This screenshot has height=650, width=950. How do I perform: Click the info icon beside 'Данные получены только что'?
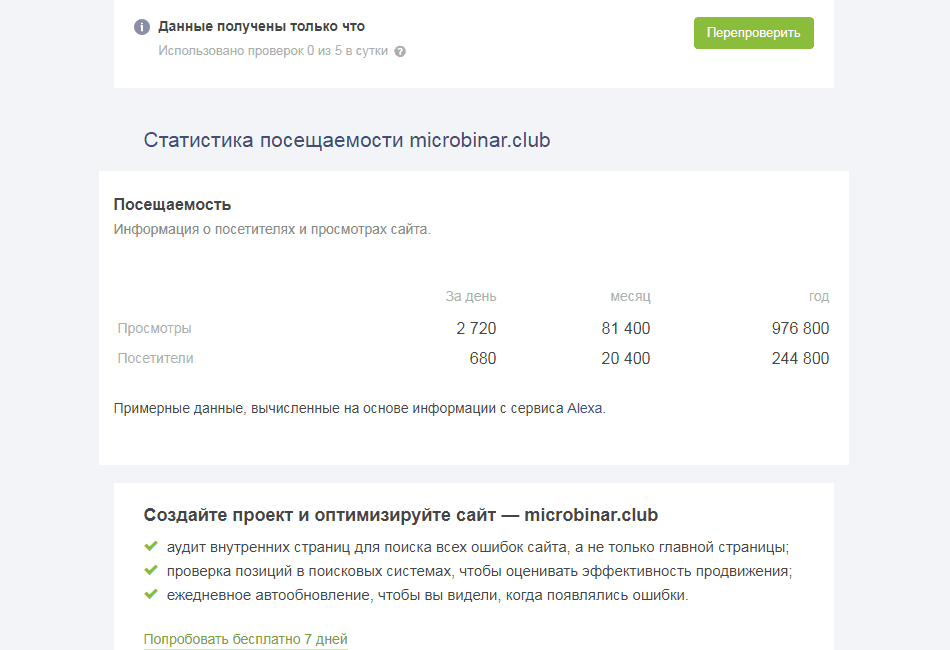[142, 27]
